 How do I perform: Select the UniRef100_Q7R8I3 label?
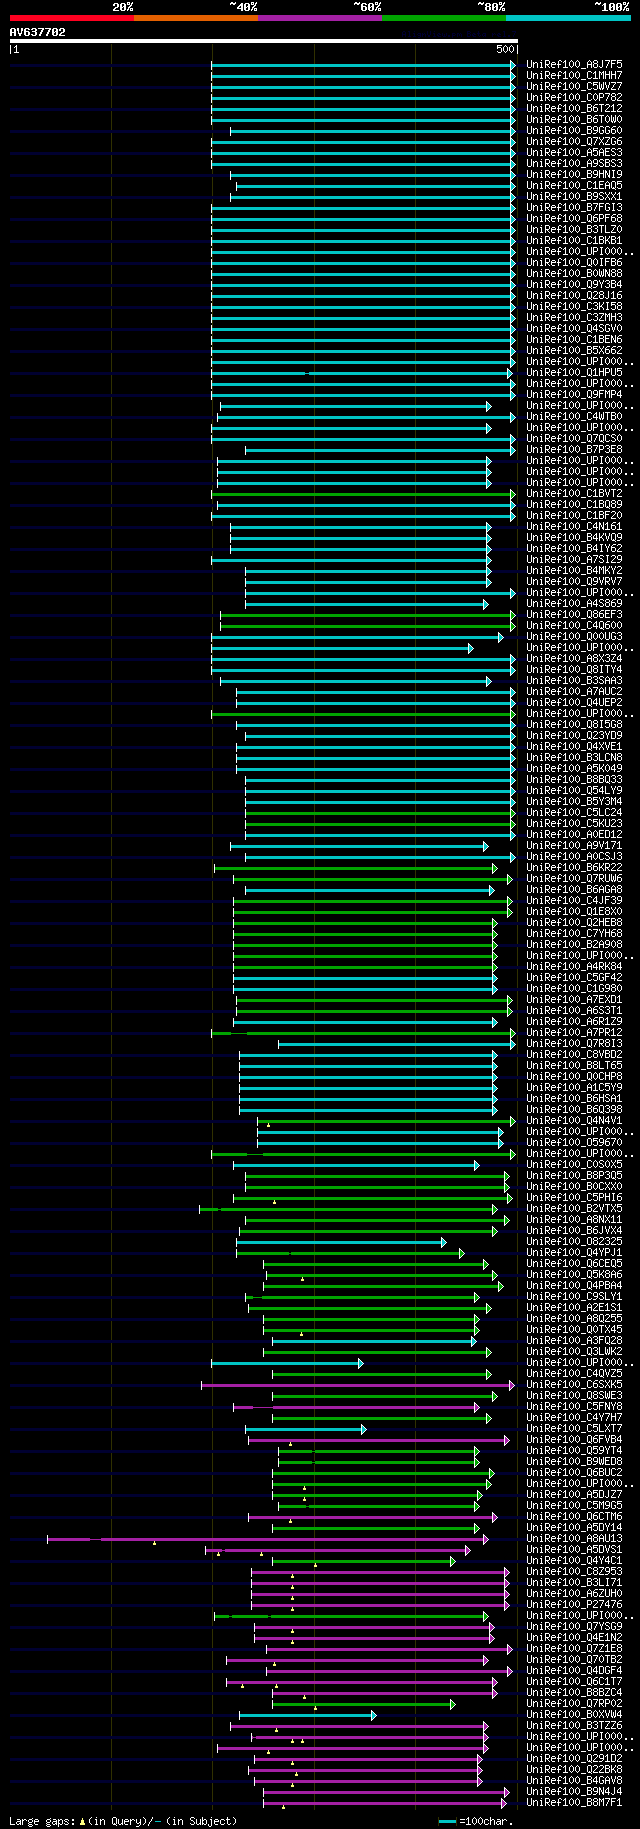point(574,1043)
